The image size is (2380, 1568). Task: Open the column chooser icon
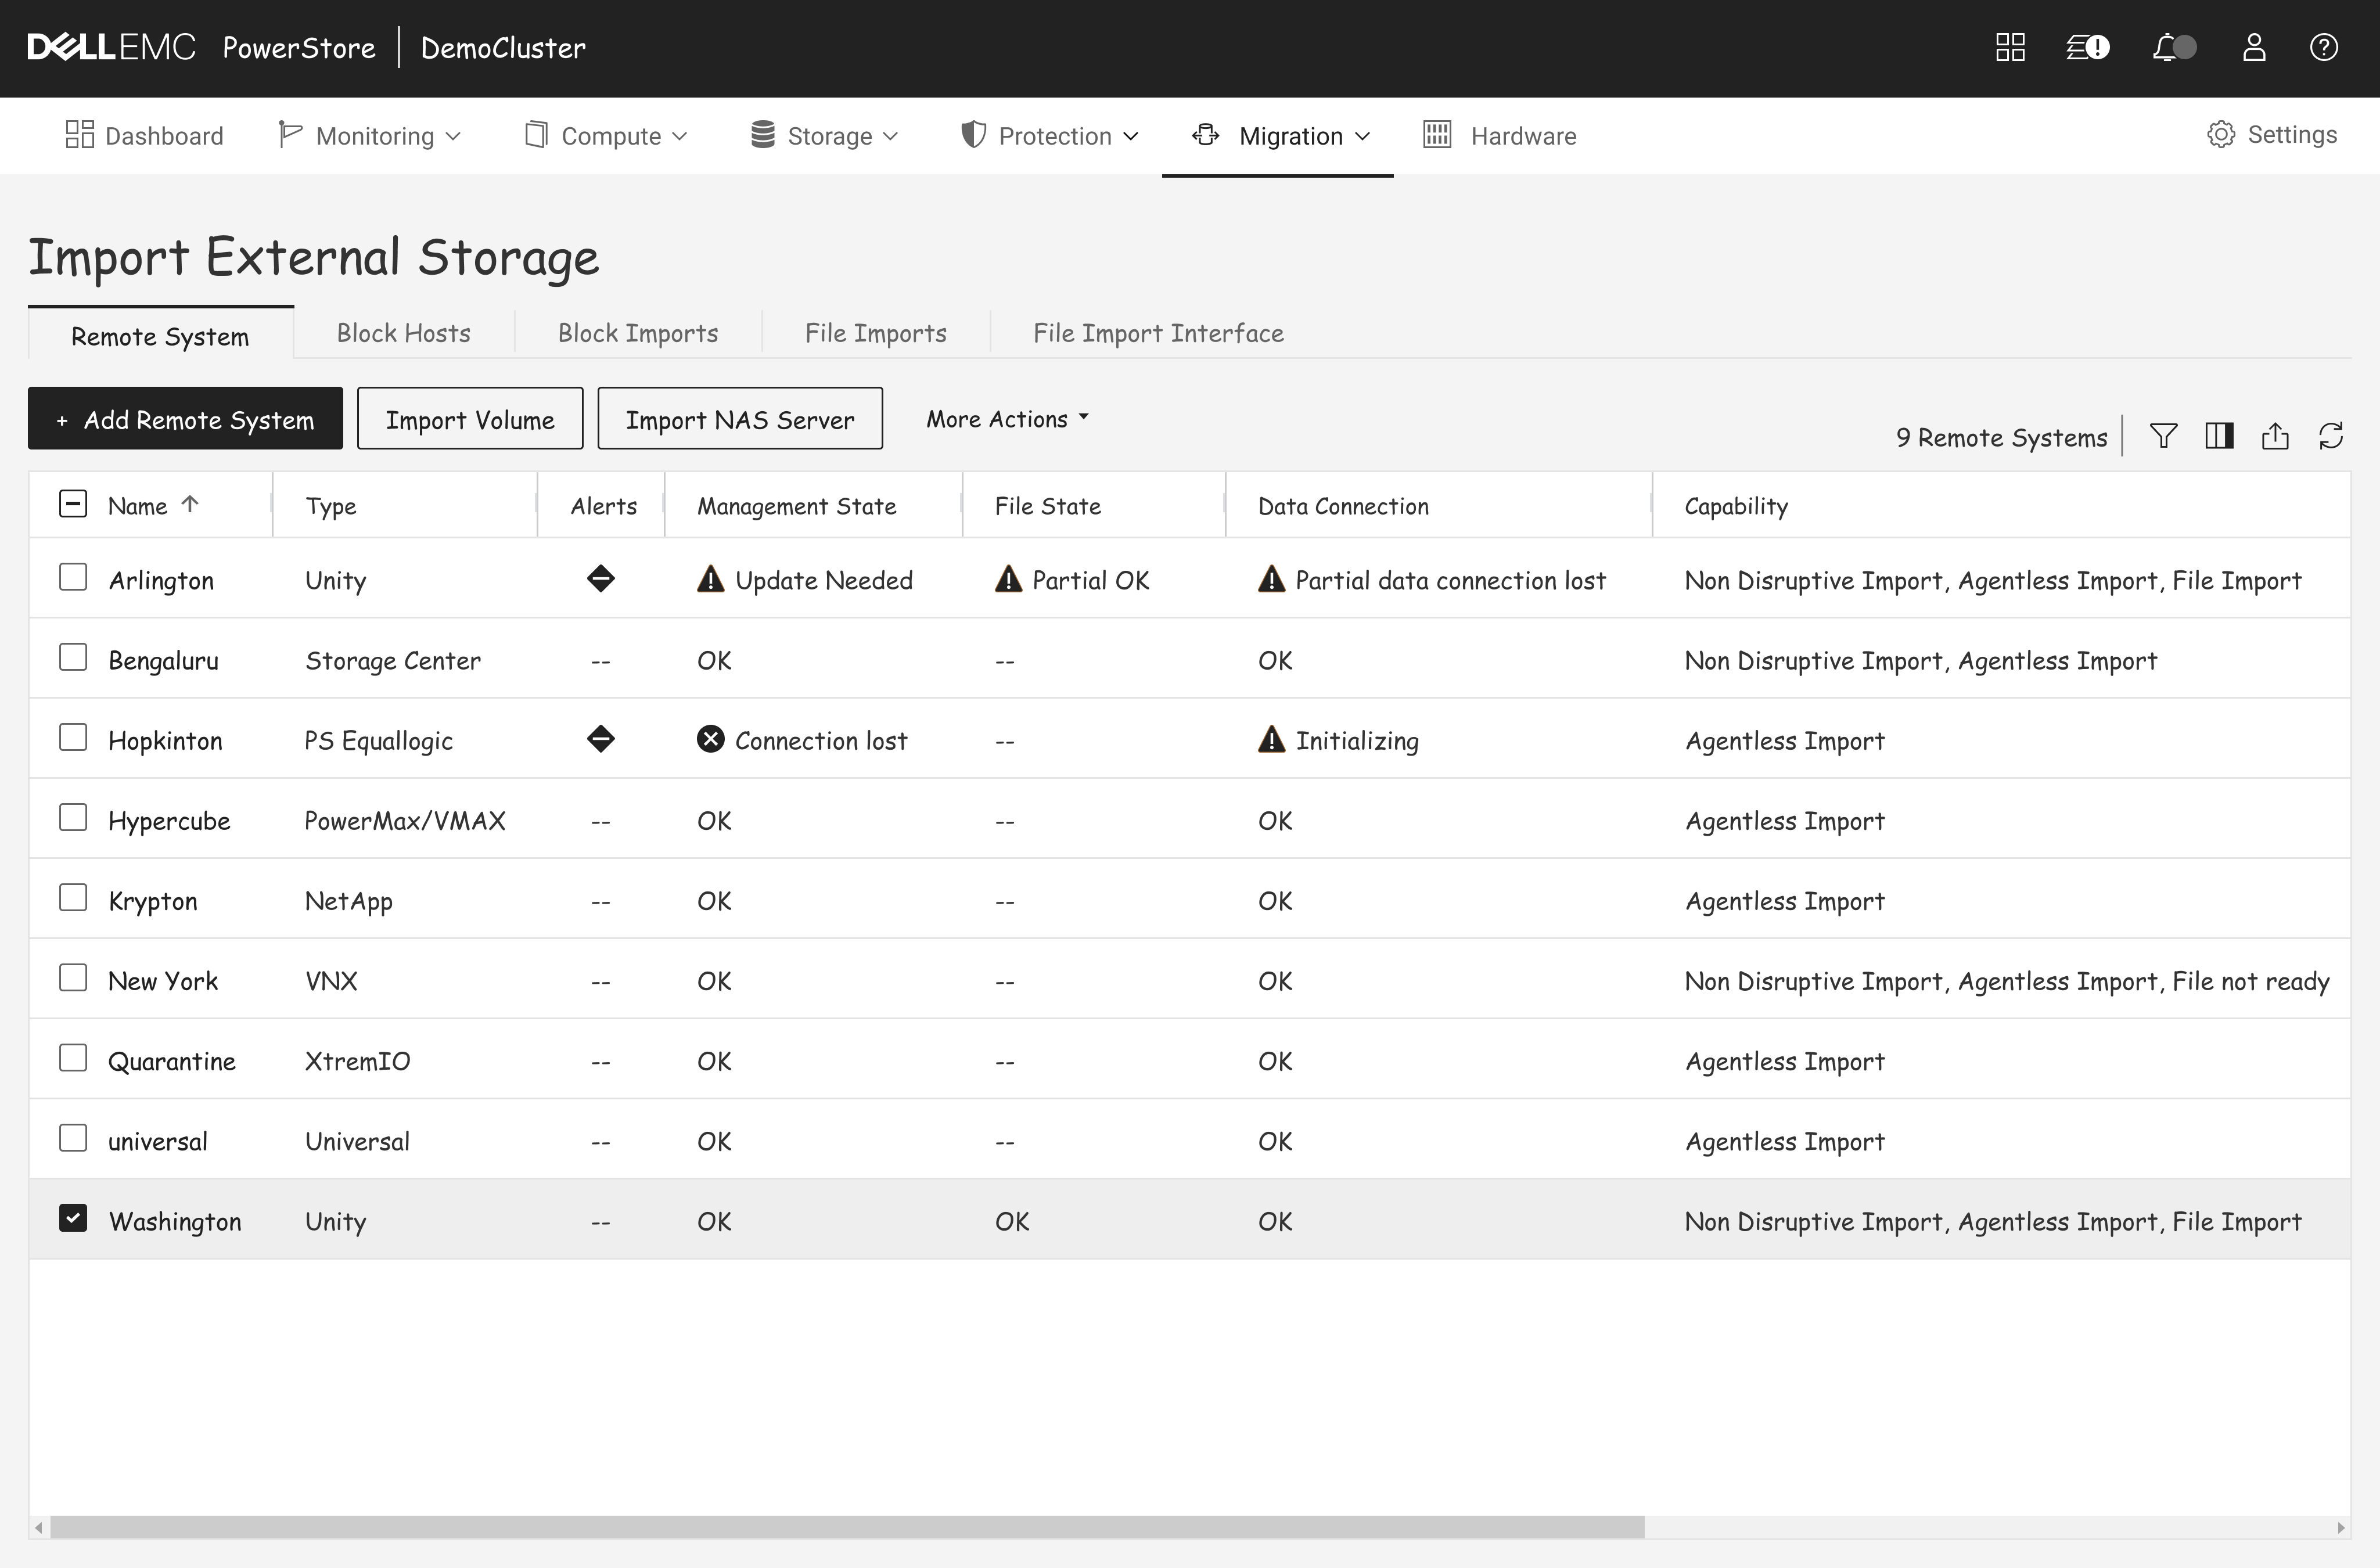click(2219, 436)
